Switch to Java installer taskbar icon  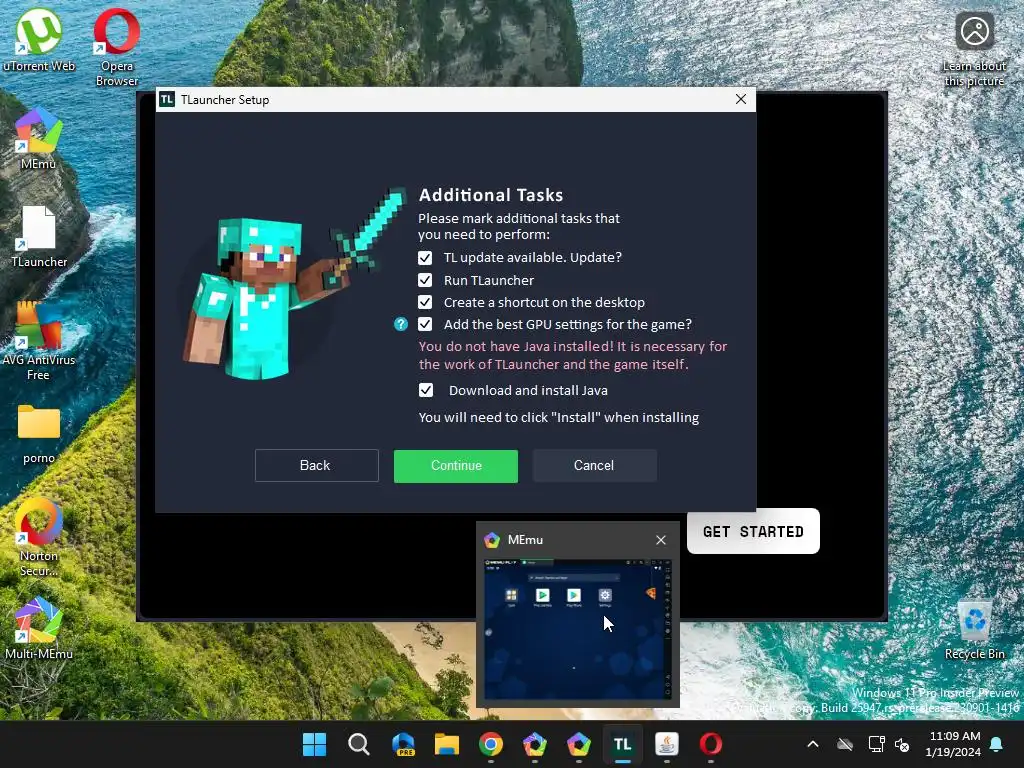pyautogui.click(x=667, y=744)
